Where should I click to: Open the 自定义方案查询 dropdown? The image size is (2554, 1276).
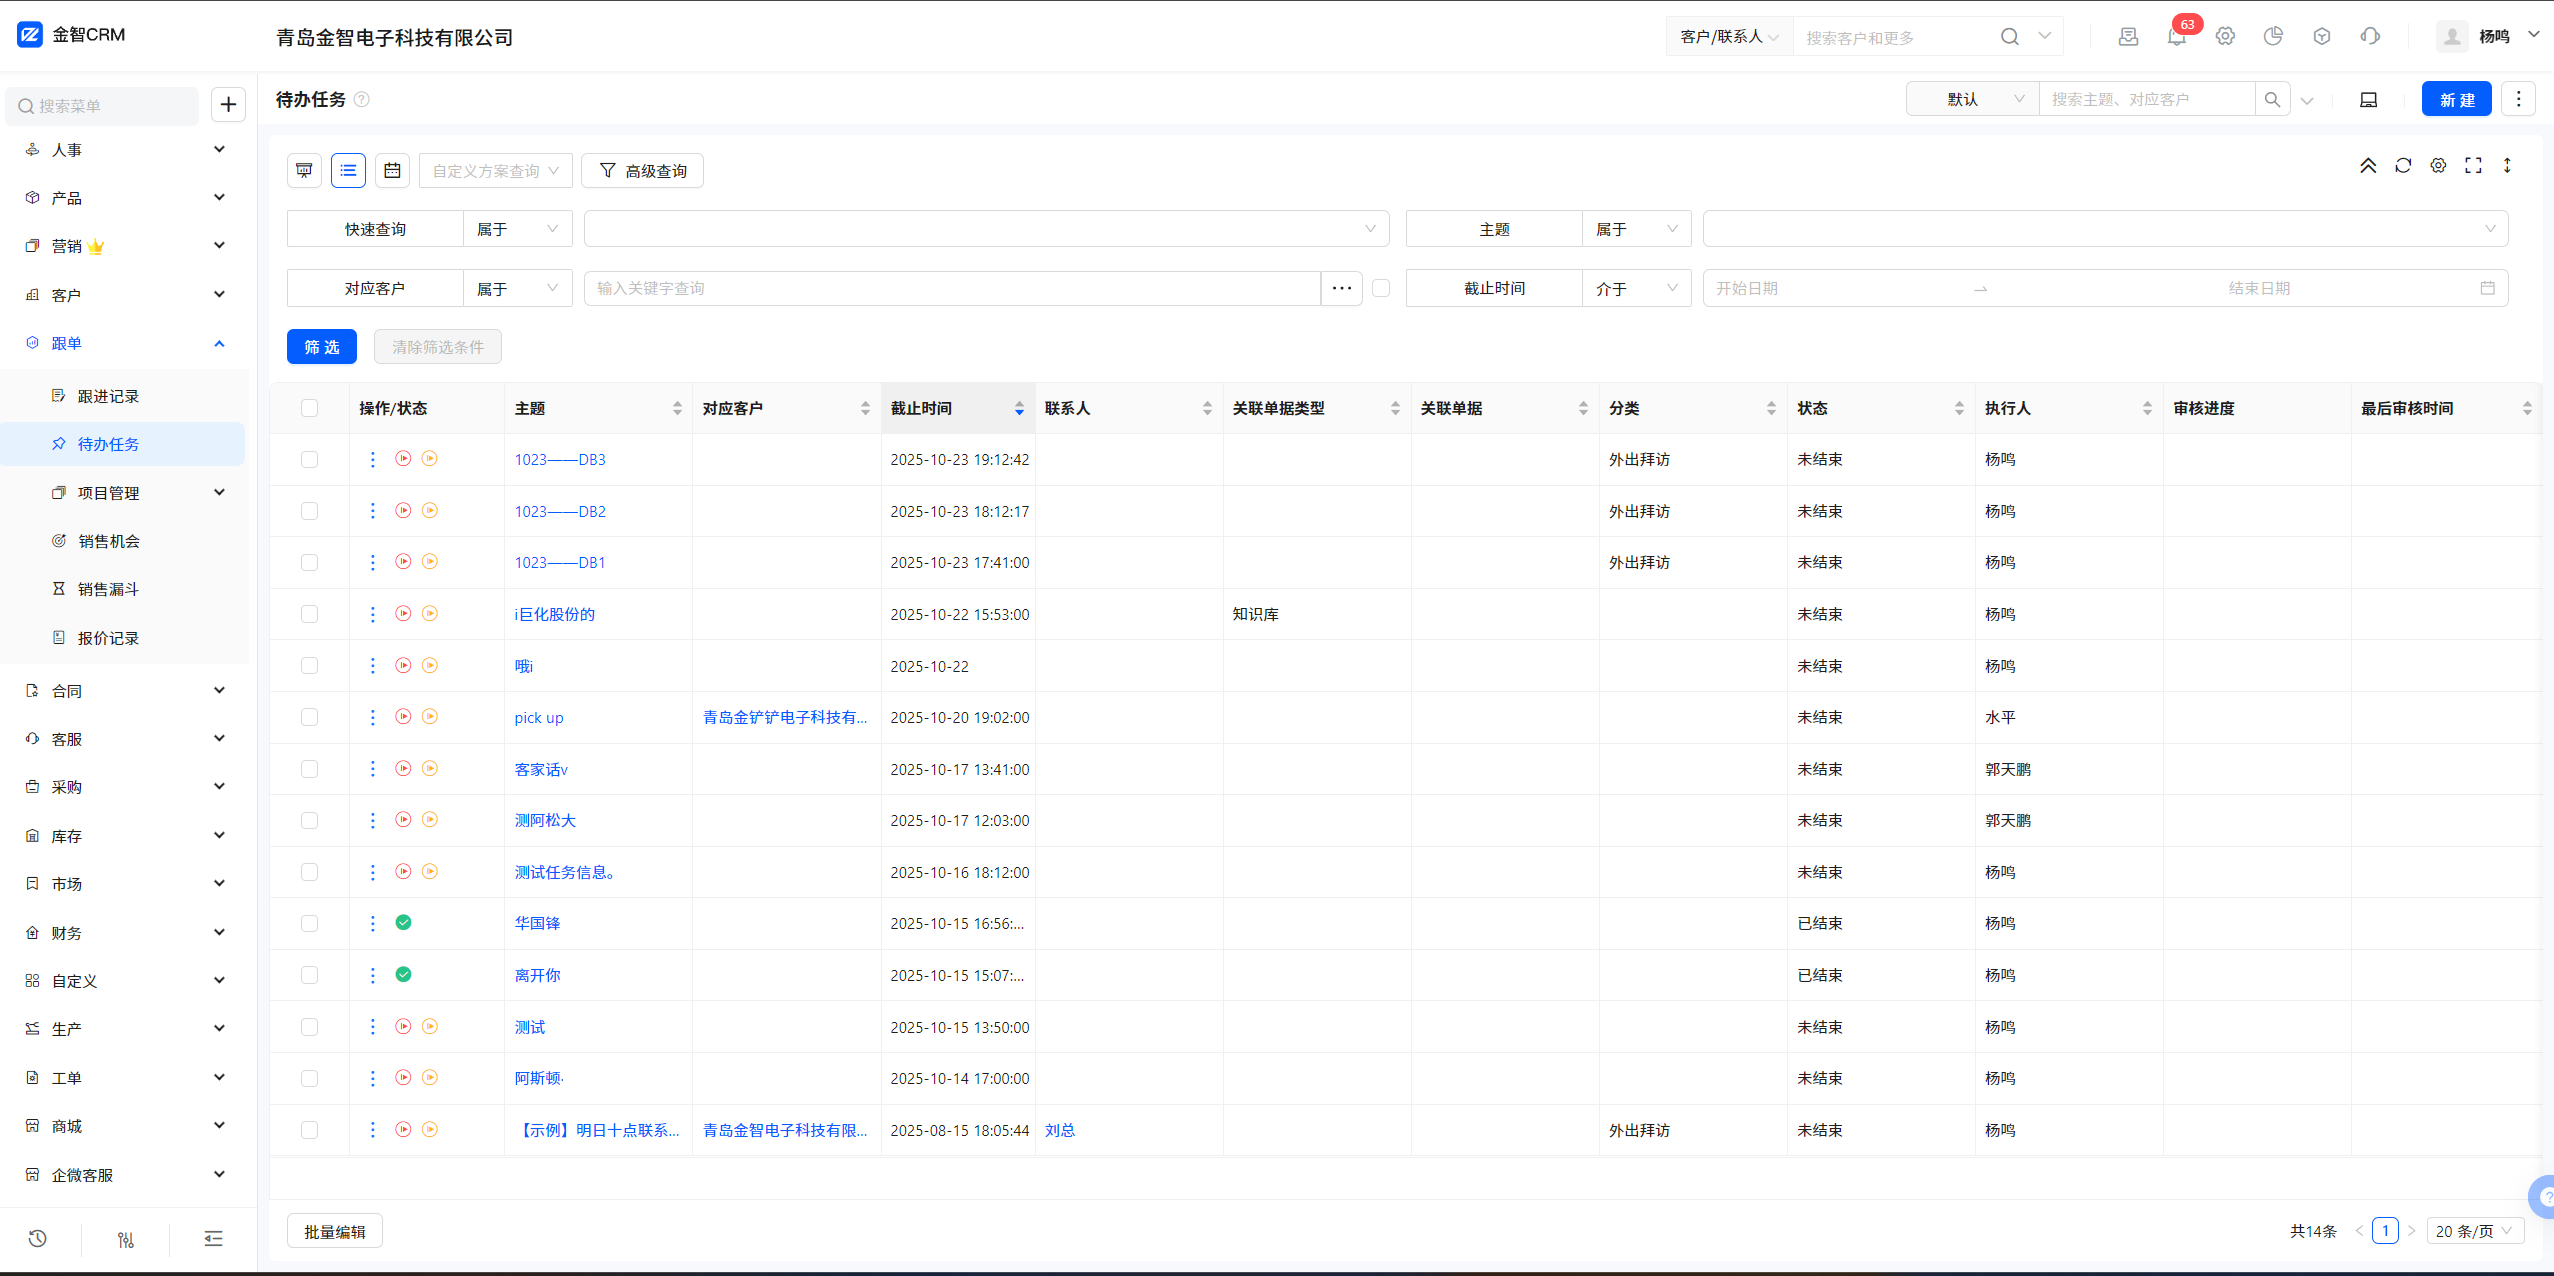pos(495,171)
